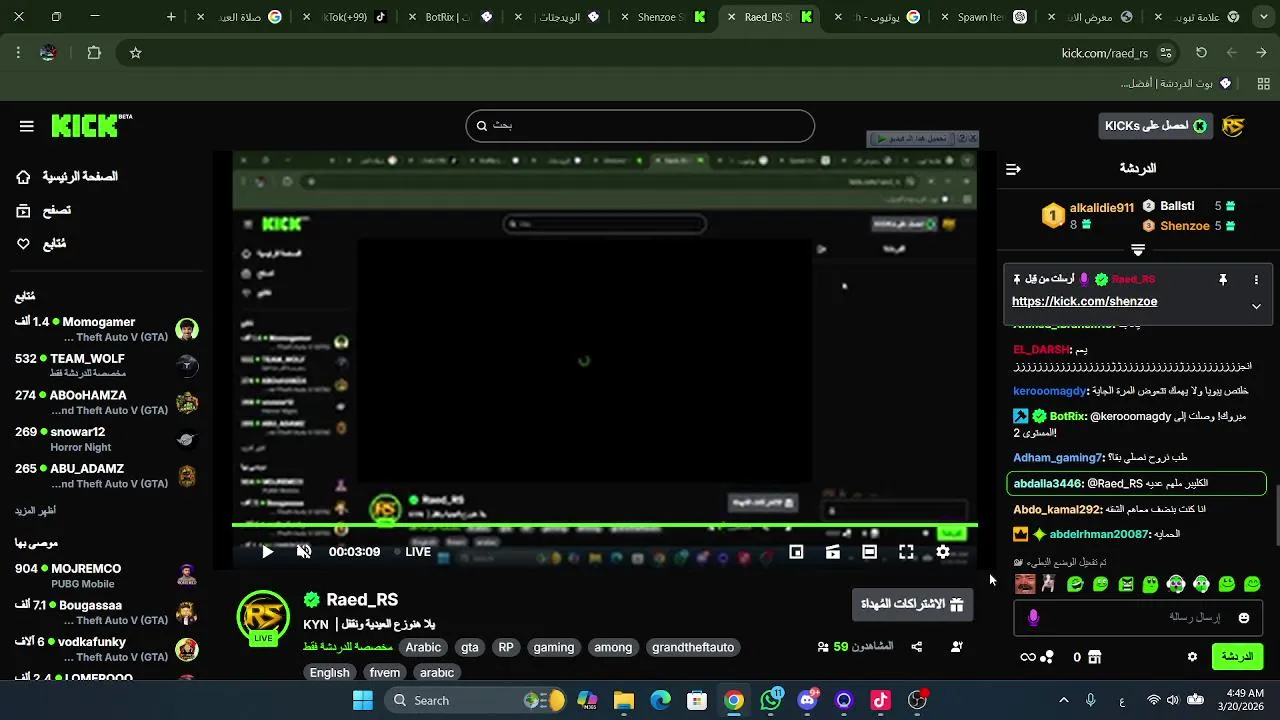Open the clip creation icon on the player

pyautogui.click(x=832, y=552)
